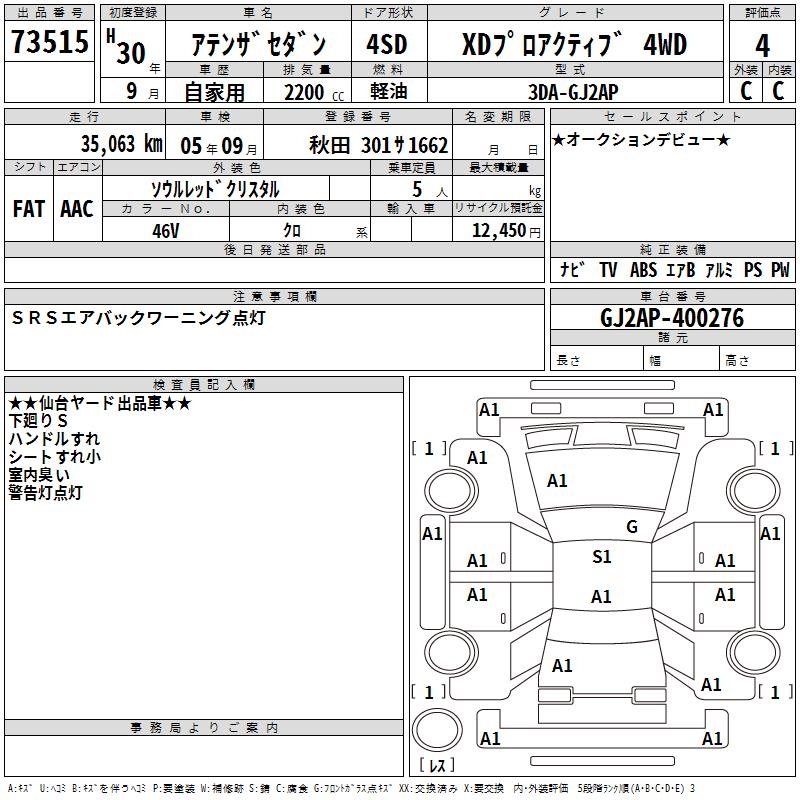Viewport: 800px width, 800px height.
Task: Select the アルミ equipment label
Action: coord(719,270)
